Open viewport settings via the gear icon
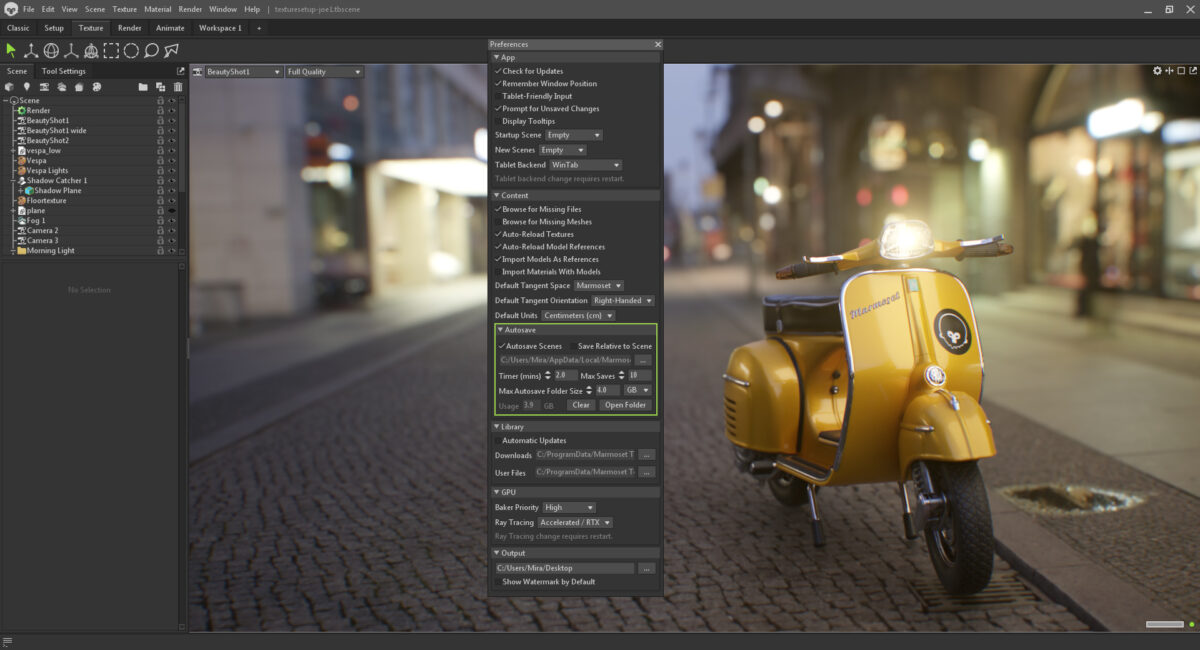This screenshot has width=1200, height=650. coord(1157,70)
